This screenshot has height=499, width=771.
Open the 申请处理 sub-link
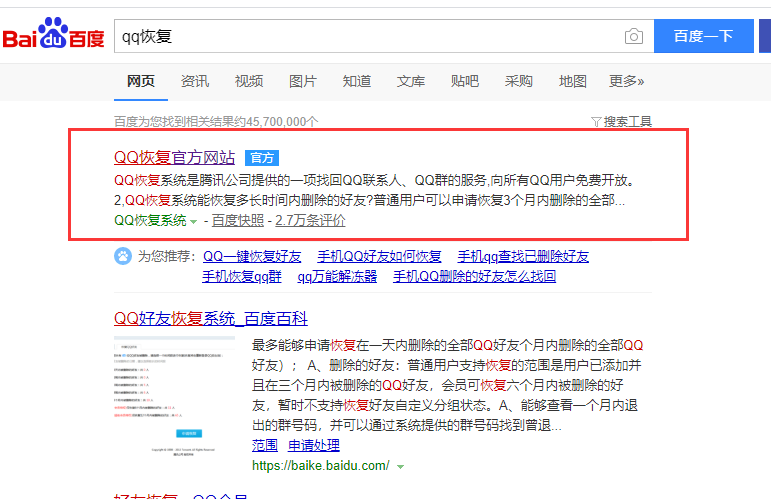coord(314,445)
